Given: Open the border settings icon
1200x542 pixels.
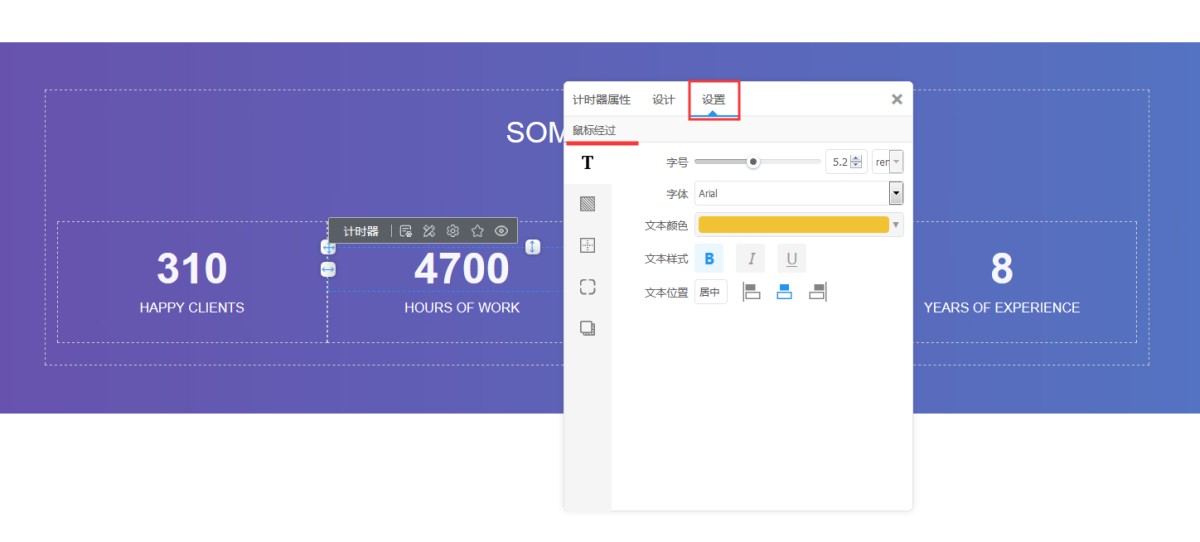Looking at the screenshot, I should coord(587,245).
